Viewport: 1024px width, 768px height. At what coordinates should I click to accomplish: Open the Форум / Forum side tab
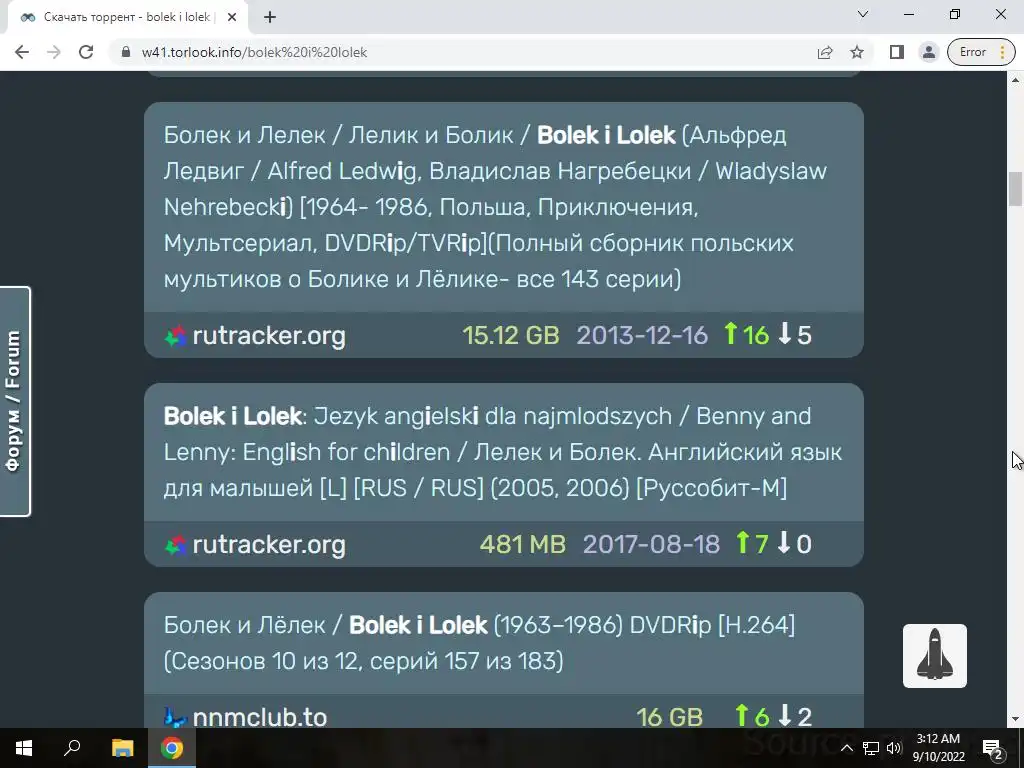pos(15,401)
